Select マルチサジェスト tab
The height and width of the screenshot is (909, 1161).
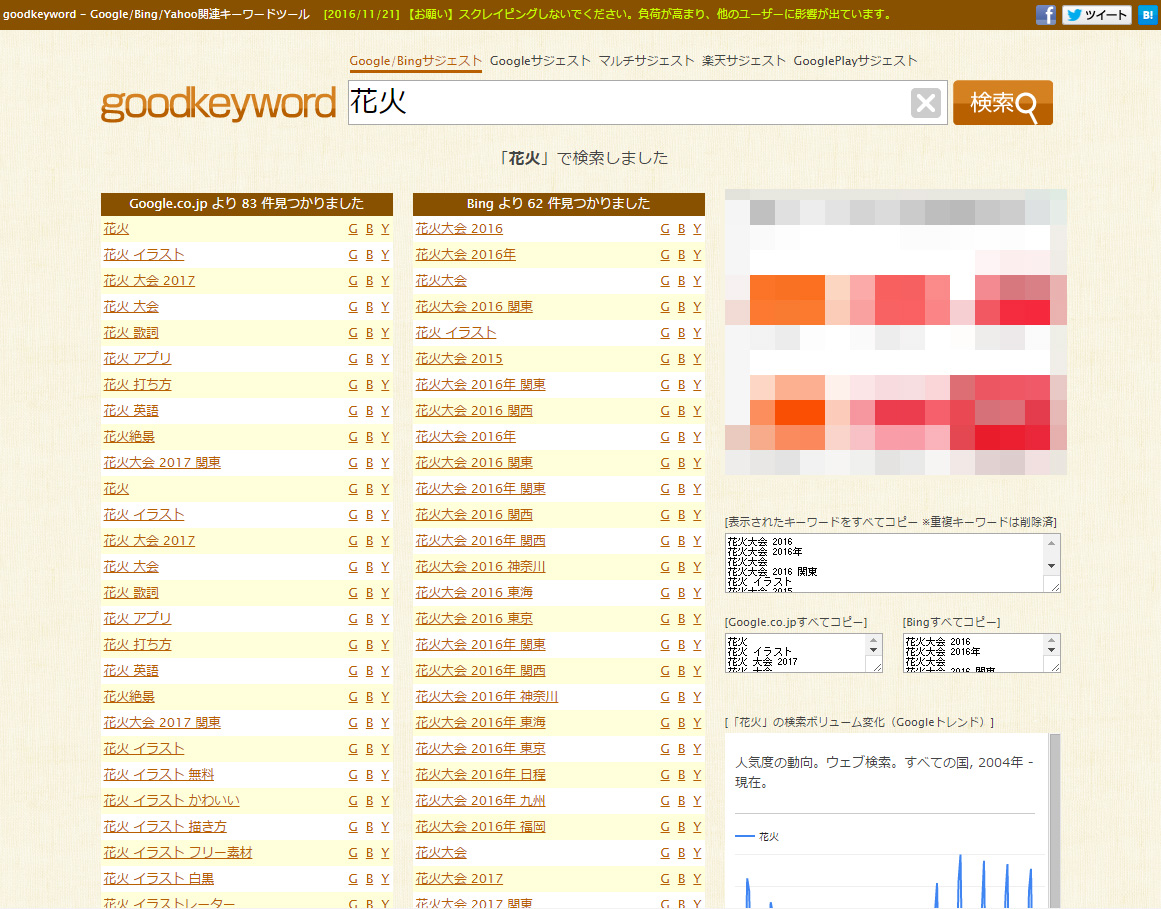[646, 61]
